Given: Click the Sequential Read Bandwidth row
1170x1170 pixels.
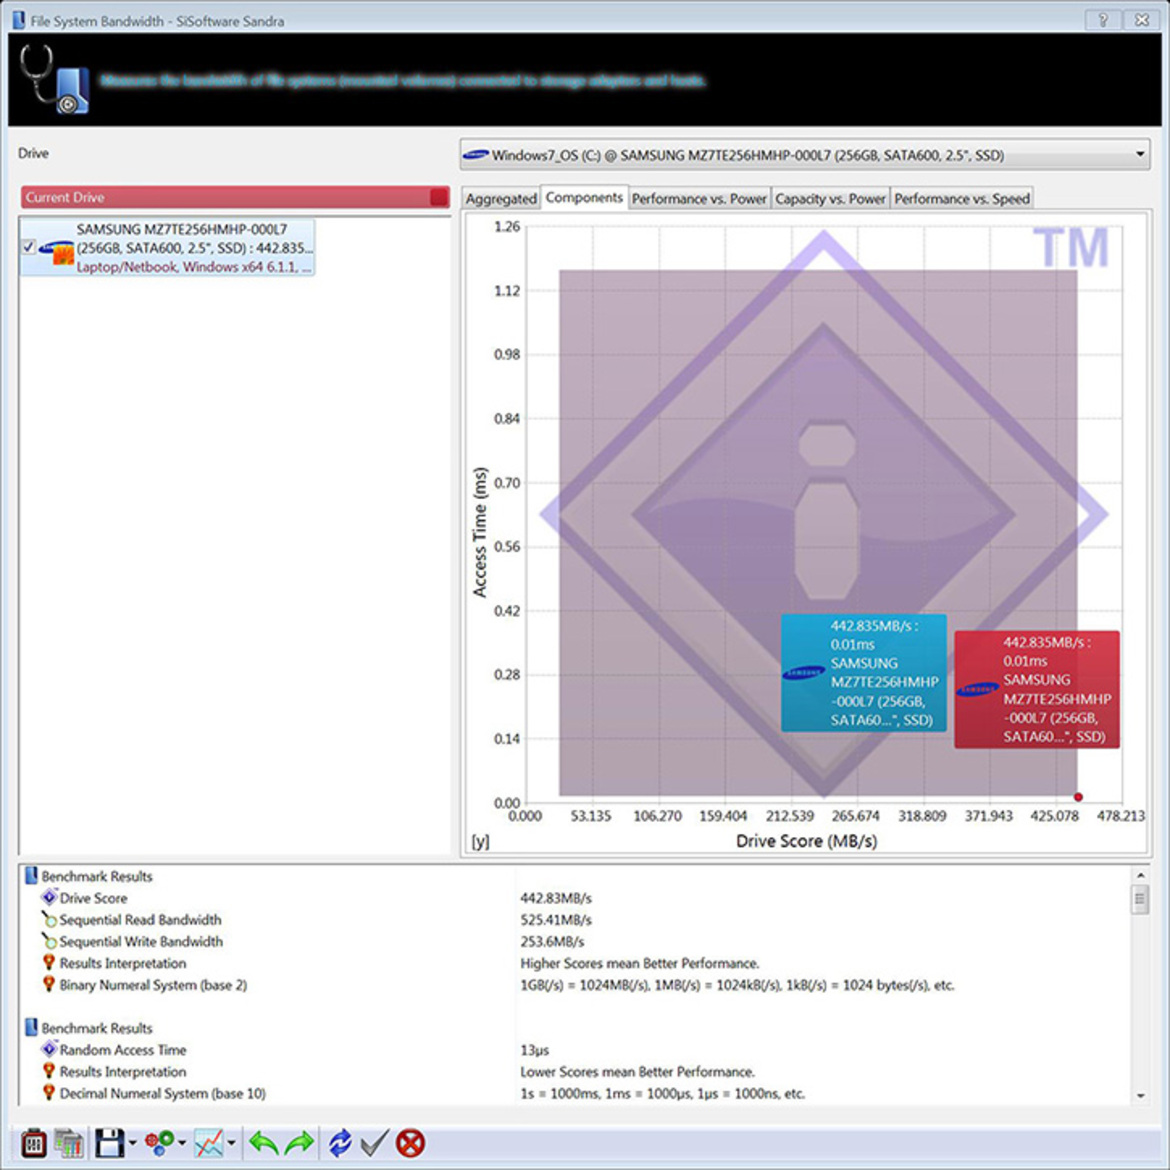Looking at the screenshot, I should coord(575,920).
